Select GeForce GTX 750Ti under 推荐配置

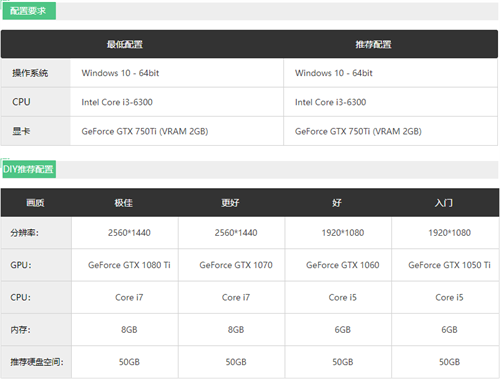(x=358, y=131)
